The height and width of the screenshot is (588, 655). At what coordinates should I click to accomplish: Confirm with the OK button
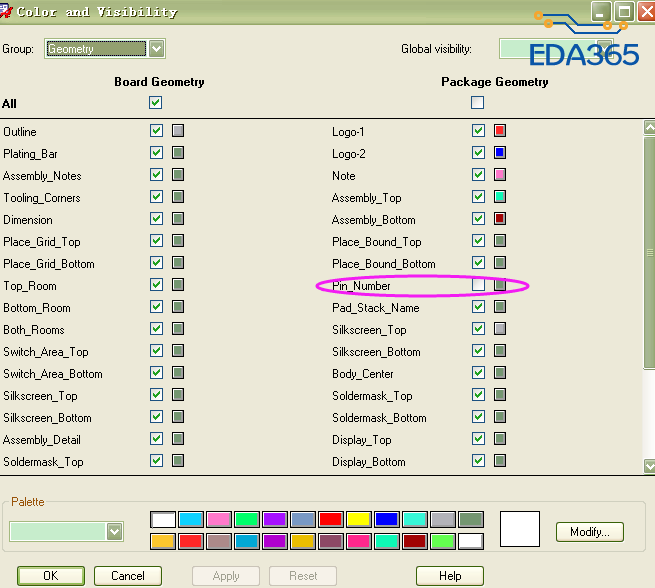pyautogui.click(x=51, y=576)
